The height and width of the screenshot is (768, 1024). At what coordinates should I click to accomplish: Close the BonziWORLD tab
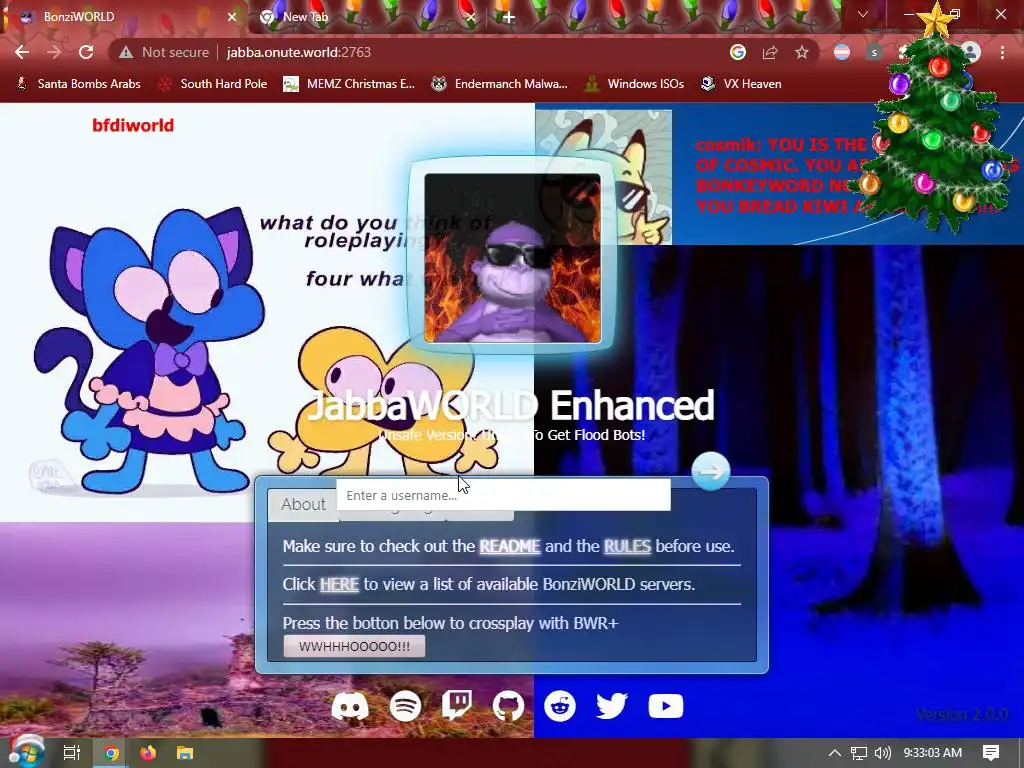pyautogui.click(x=232, y=17)
